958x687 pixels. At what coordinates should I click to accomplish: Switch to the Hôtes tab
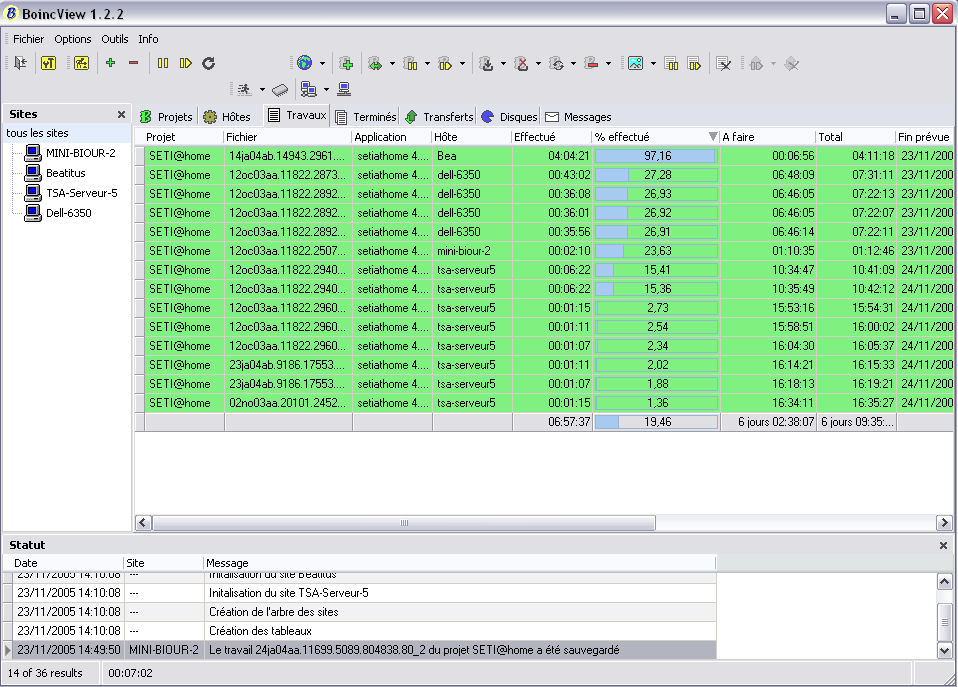pyautogui.click(x=227, y=117)
